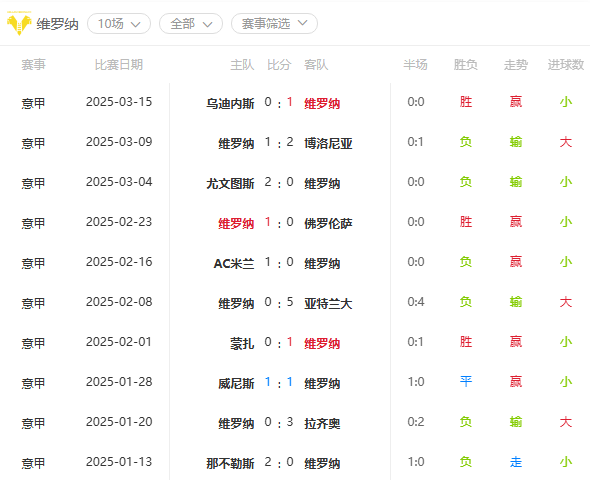The height and width of the screenshot is (480, 590).
Task: Expand the 全部 filter dropdown
Action: click(x=191, y=24)
